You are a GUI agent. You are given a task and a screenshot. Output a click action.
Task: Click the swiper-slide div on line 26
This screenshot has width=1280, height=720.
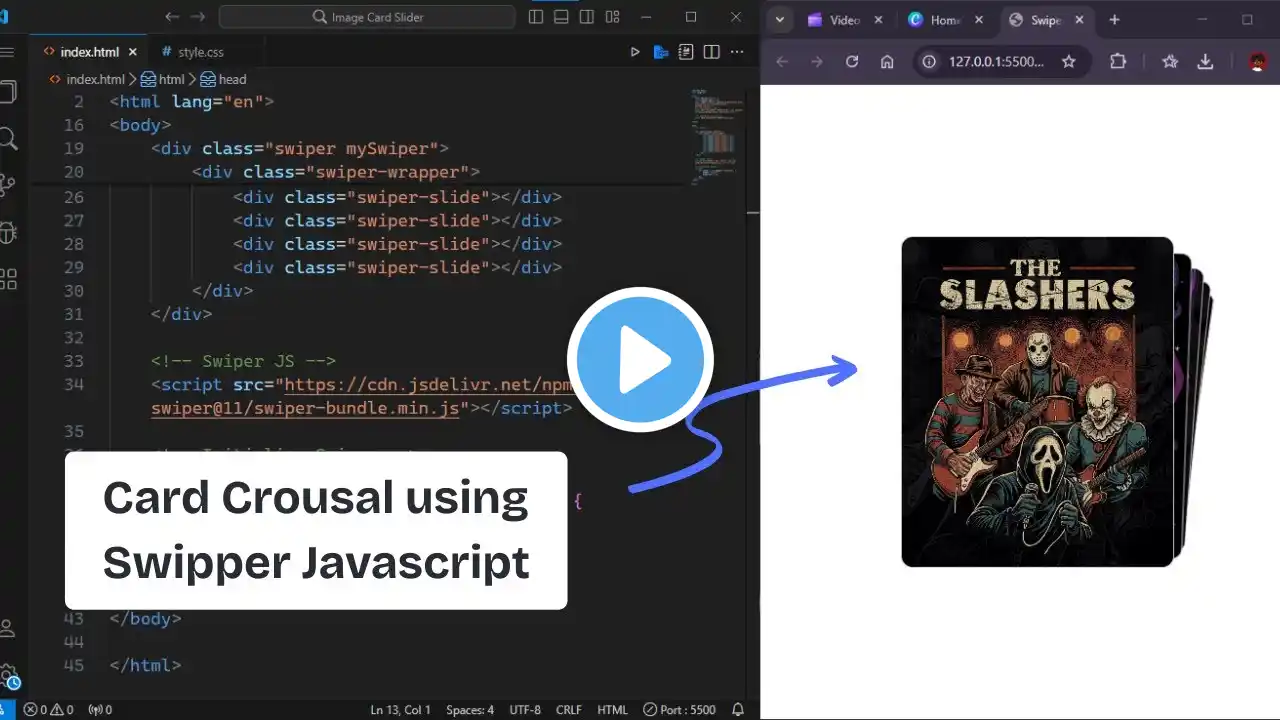tap(398, 197)
